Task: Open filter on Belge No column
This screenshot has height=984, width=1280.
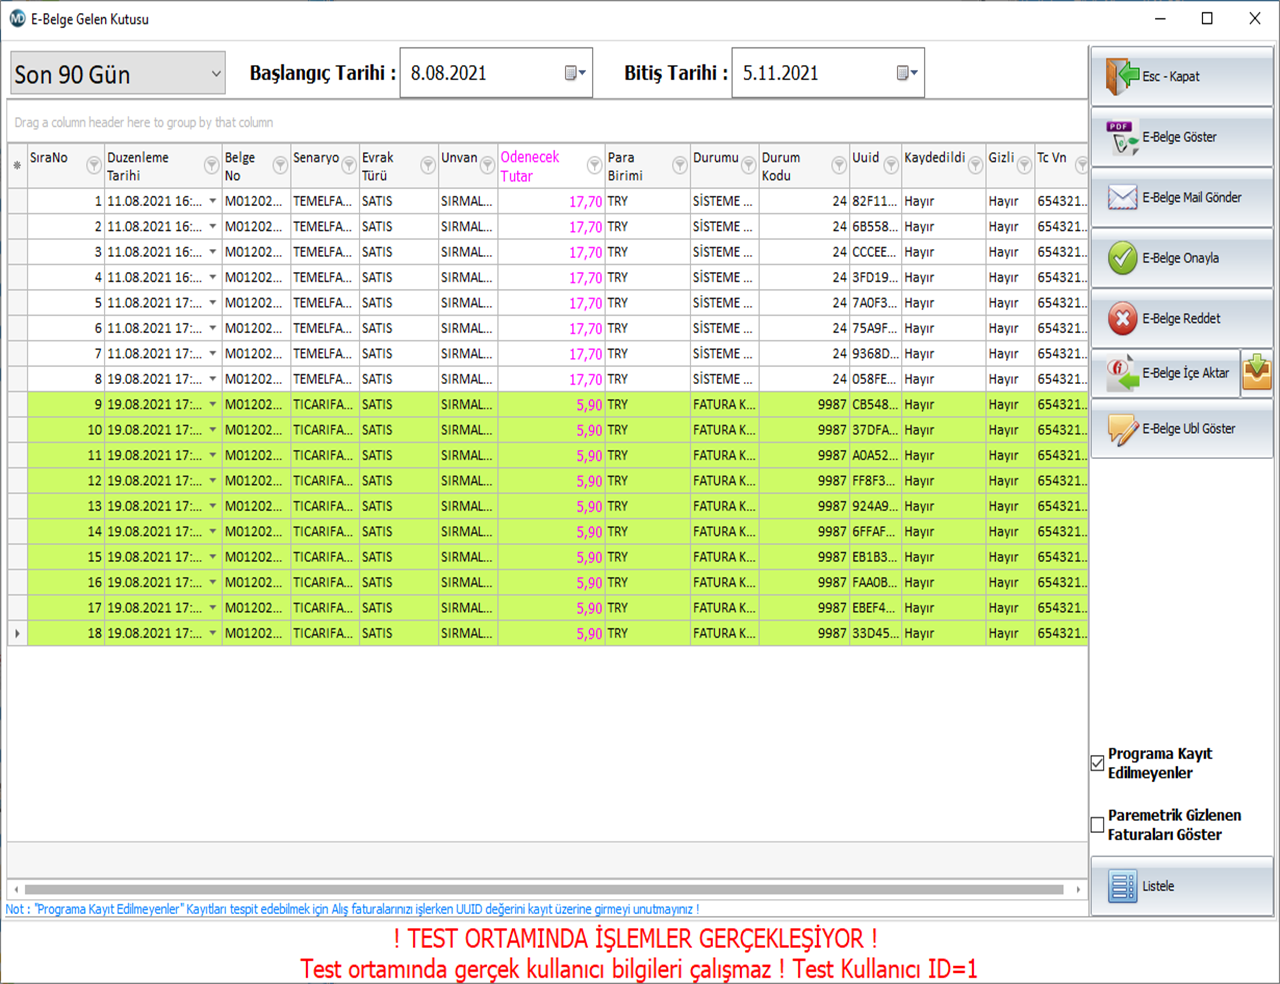Action: pos(280,165)
